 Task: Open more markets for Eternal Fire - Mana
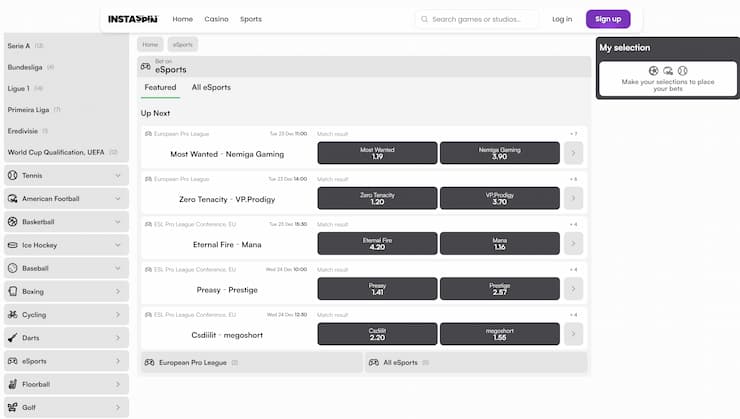pos(573,243)
